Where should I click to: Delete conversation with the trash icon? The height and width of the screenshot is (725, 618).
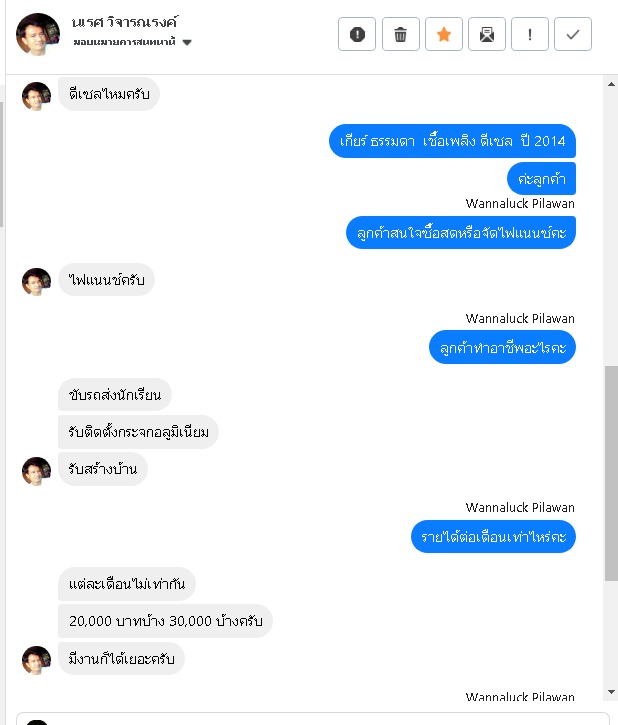tap(401, 34)
